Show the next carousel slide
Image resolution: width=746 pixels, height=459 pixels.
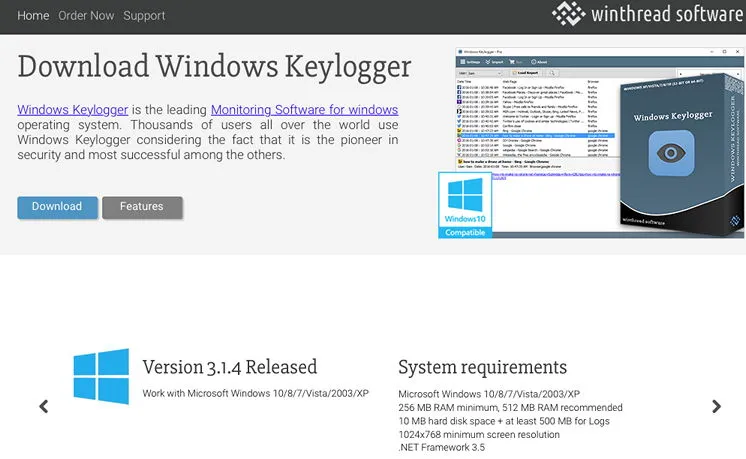[x=717, y=406]
